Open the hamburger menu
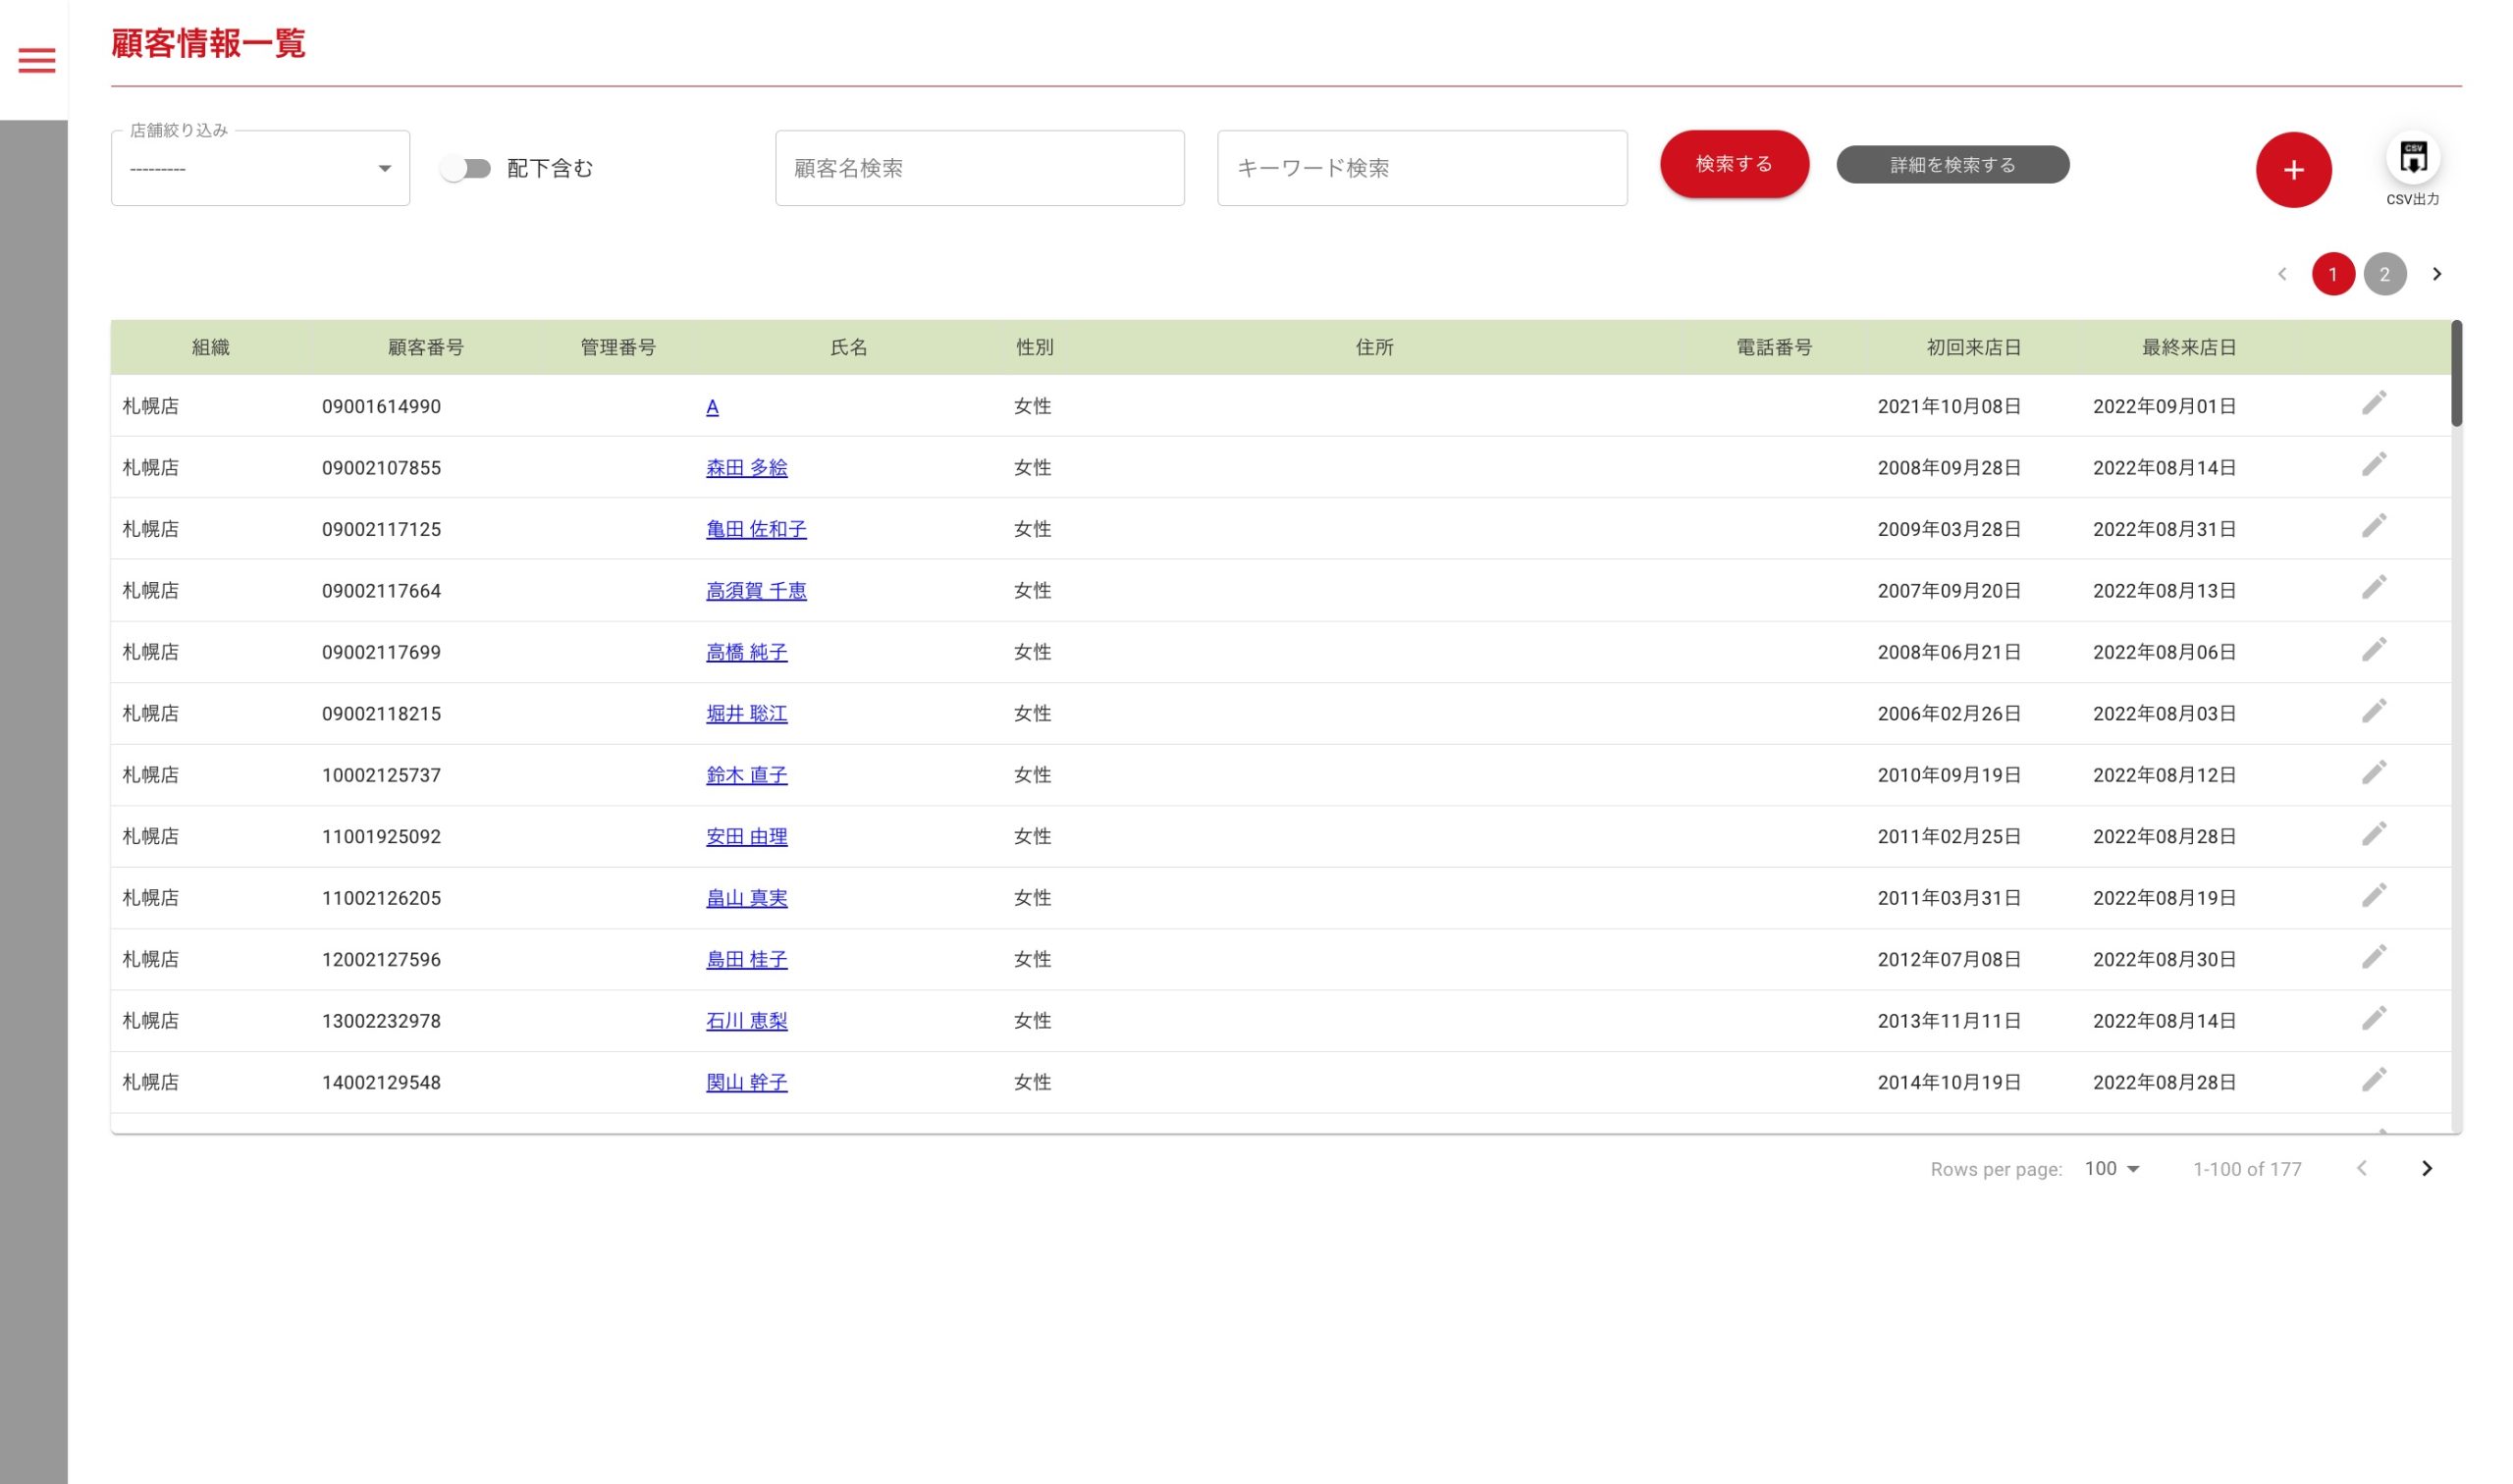Image resolution: width=2513 pixels, height=1484 pixels. (37, 61)
